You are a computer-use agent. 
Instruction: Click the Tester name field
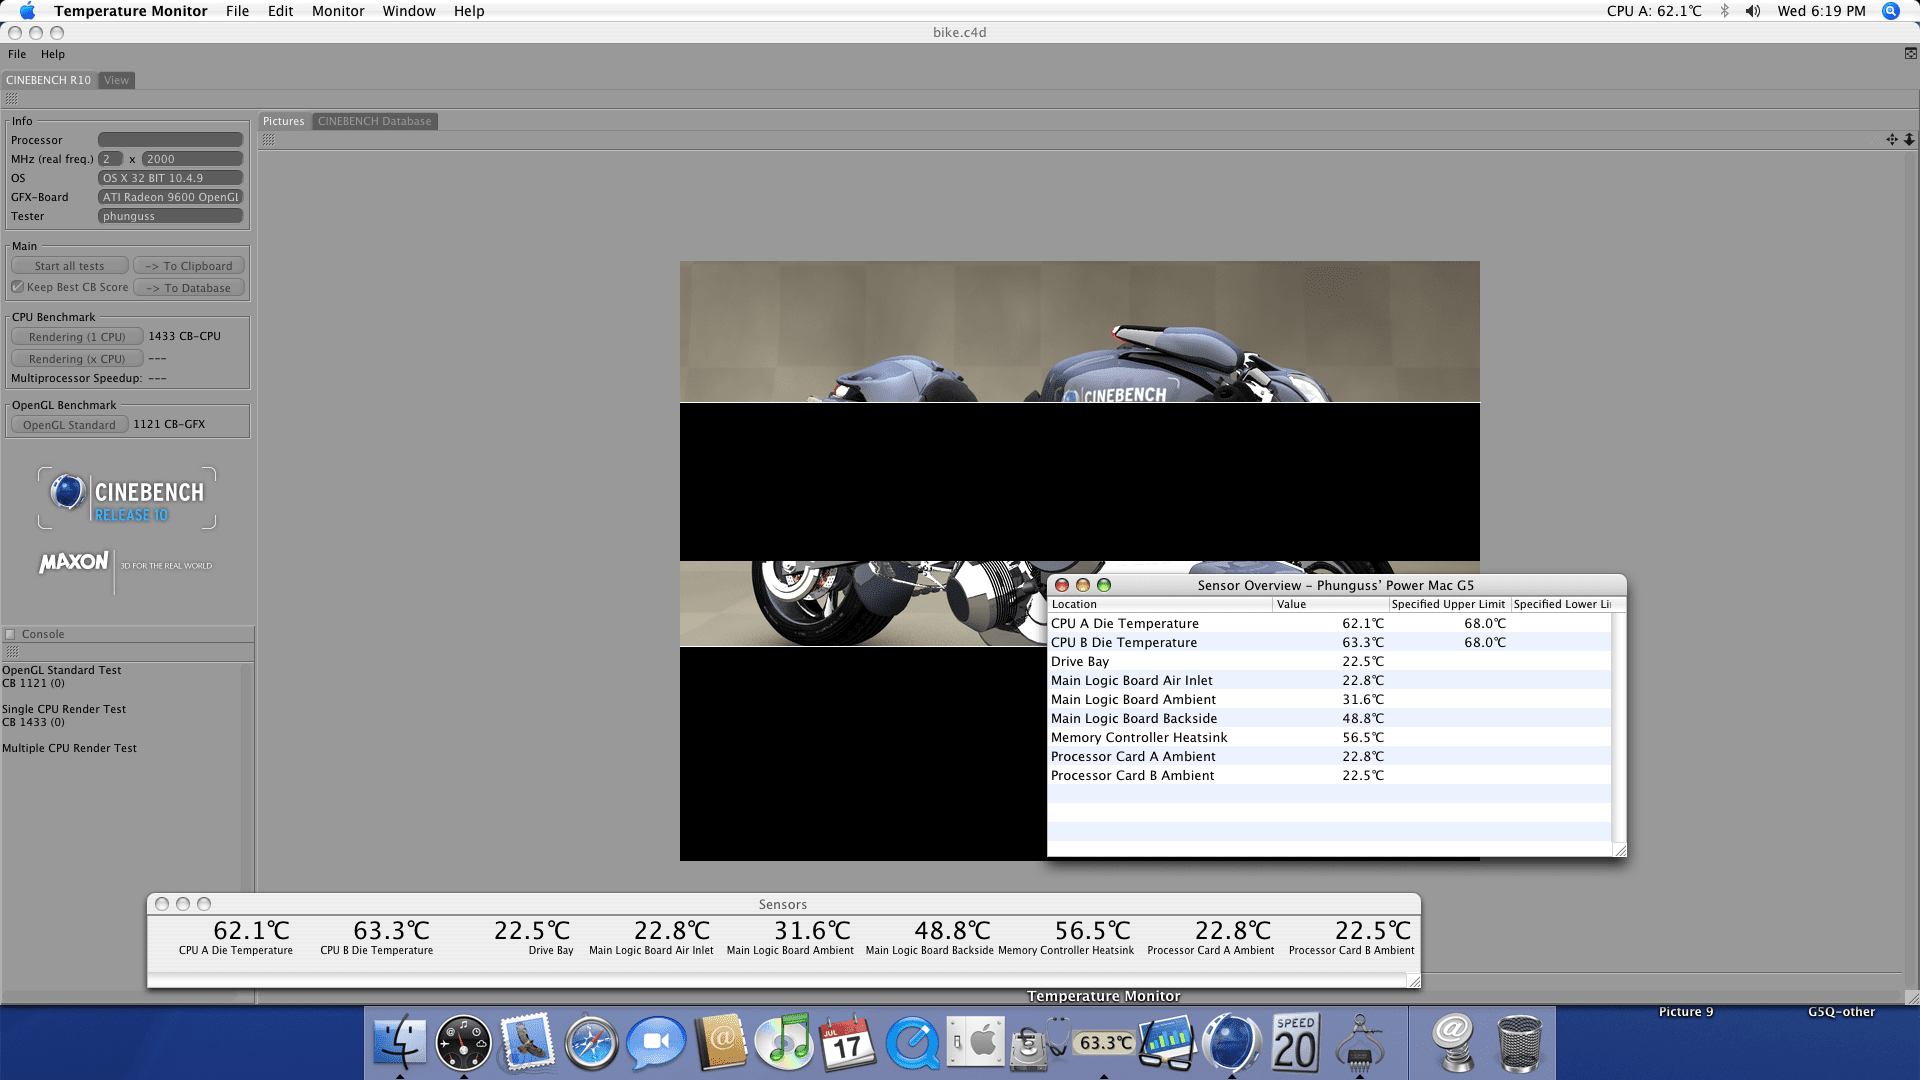click(x=170, y=216)
